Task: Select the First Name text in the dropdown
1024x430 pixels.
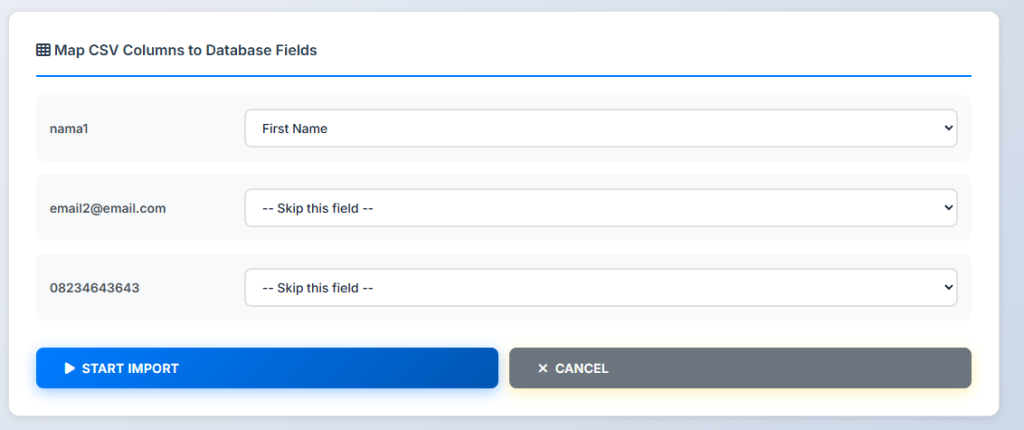Action: coord(295,128)
